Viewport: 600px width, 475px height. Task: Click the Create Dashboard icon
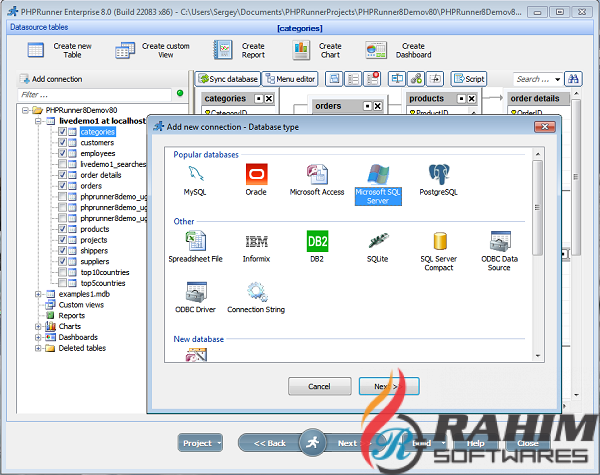(x=376, y=50)
